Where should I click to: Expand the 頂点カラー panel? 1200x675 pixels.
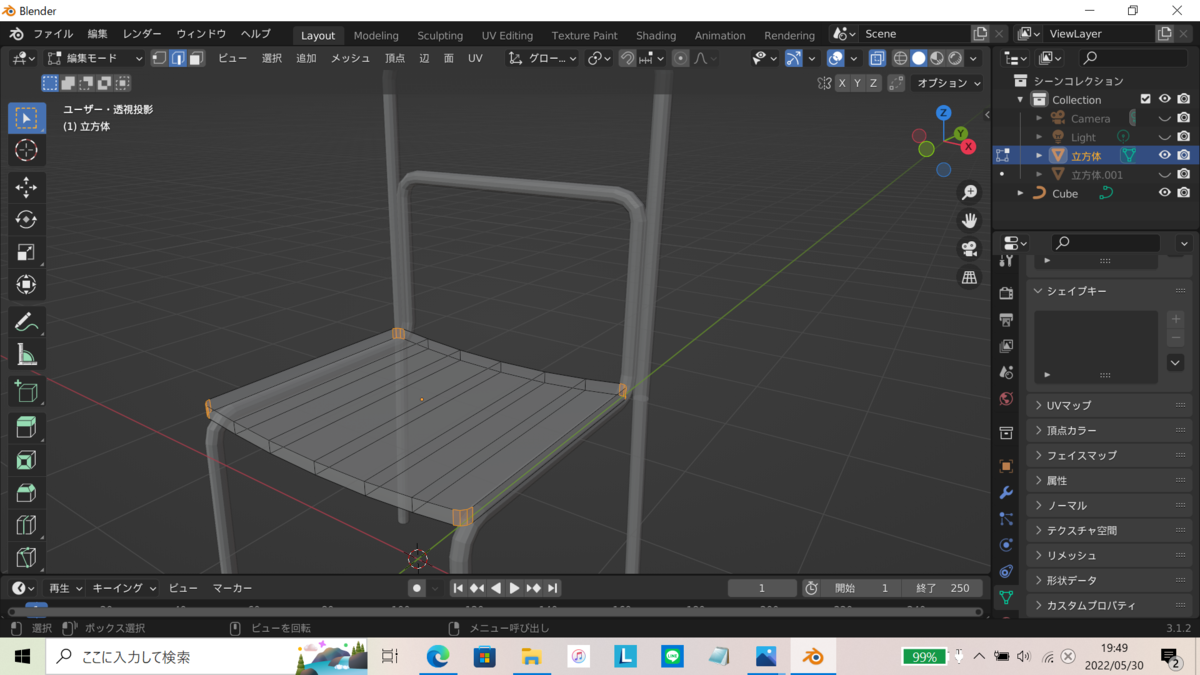(1110, 430)
